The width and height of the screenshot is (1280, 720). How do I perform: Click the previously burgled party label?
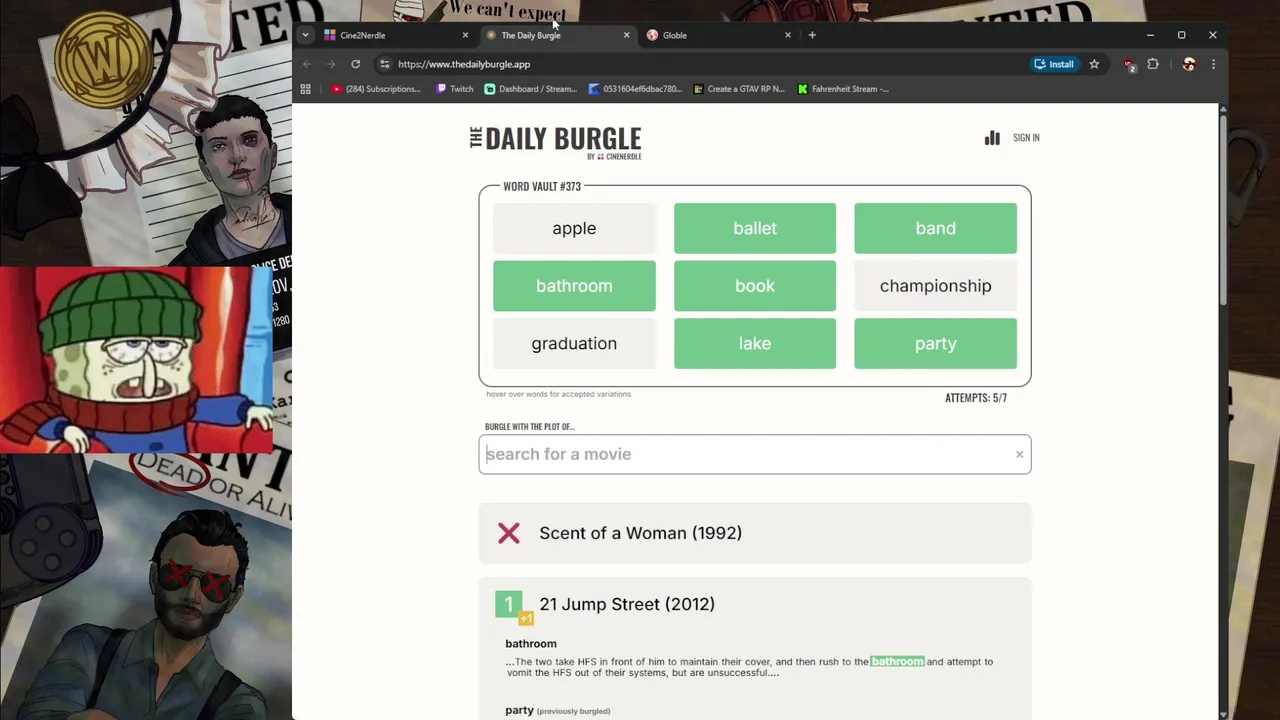click(x=557, y=710)
